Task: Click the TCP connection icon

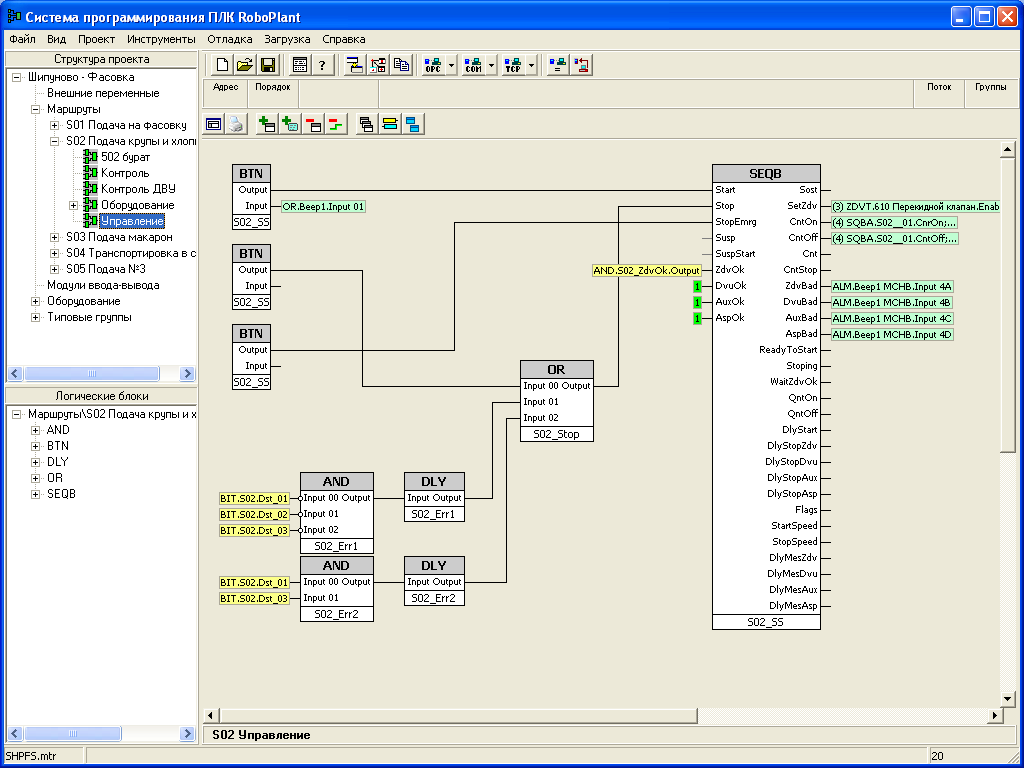Action: click(513, 65)
